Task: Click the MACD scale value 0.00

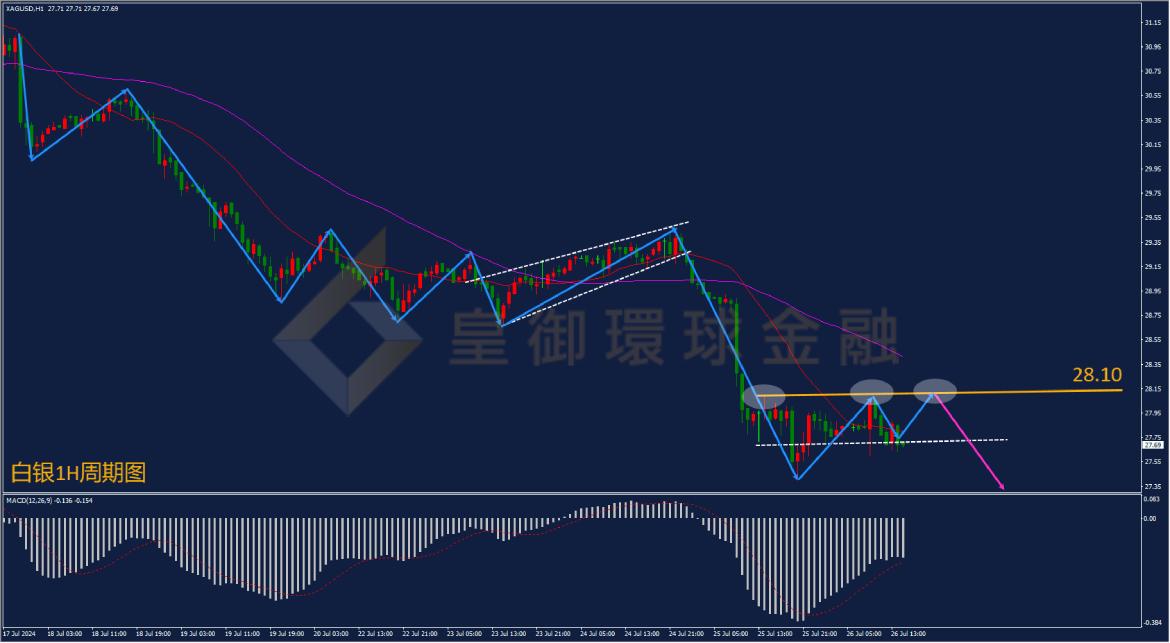Action: [x=1150, y=518]
